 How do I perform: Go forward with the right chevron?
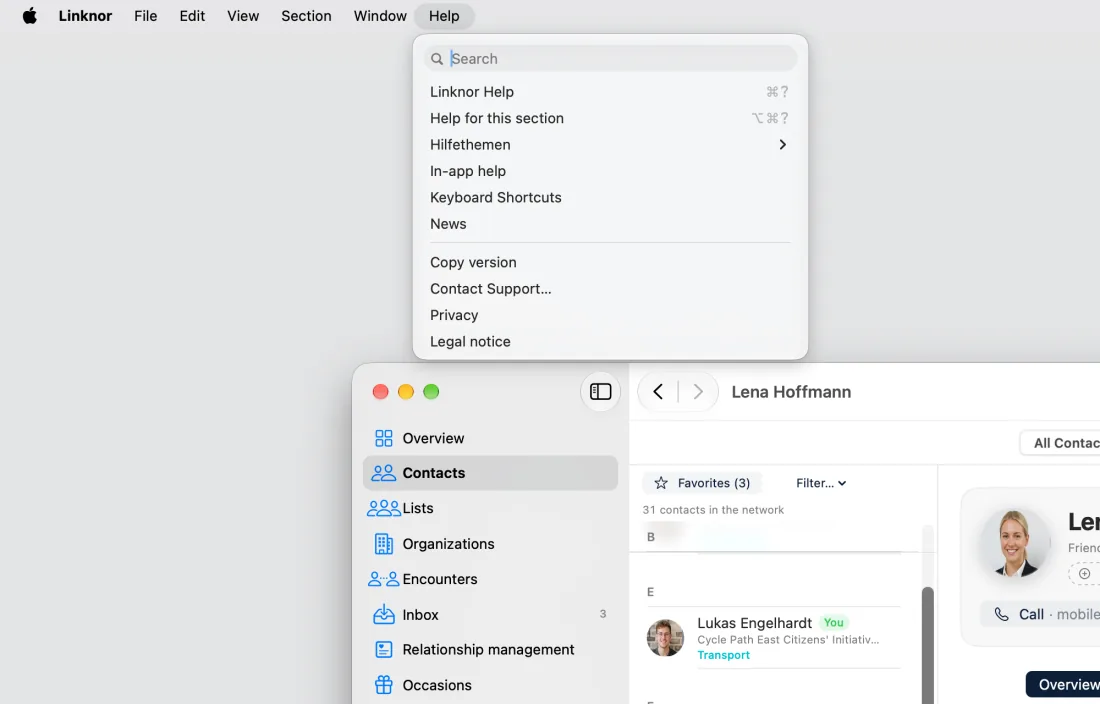coord(698,392)
